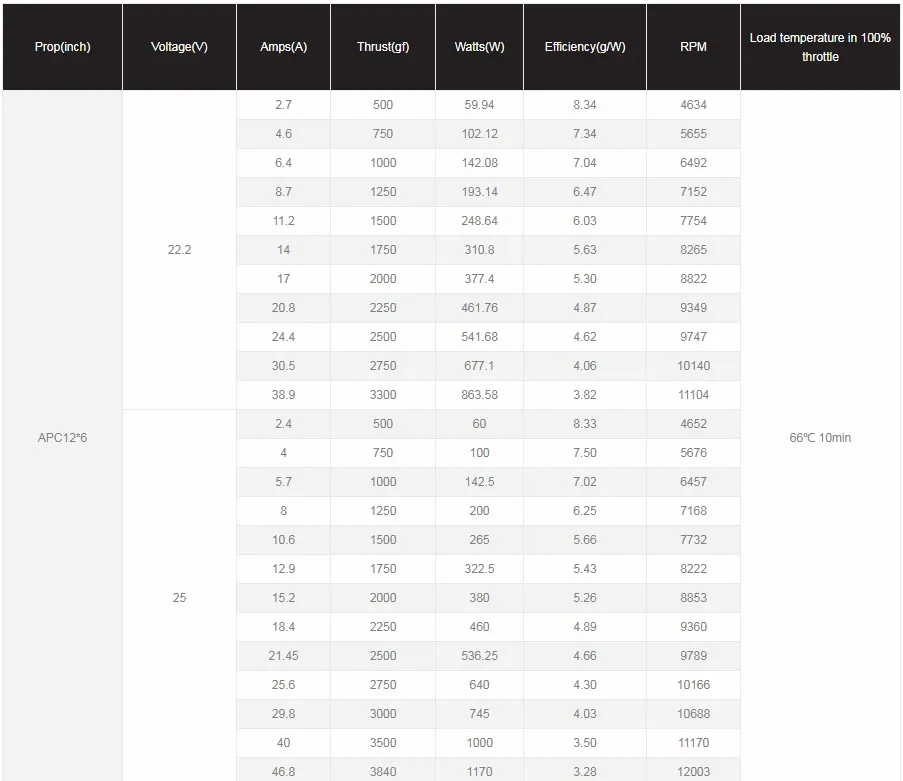
Task: Click the 21.45 amps value
Action: tap(283, 655)
